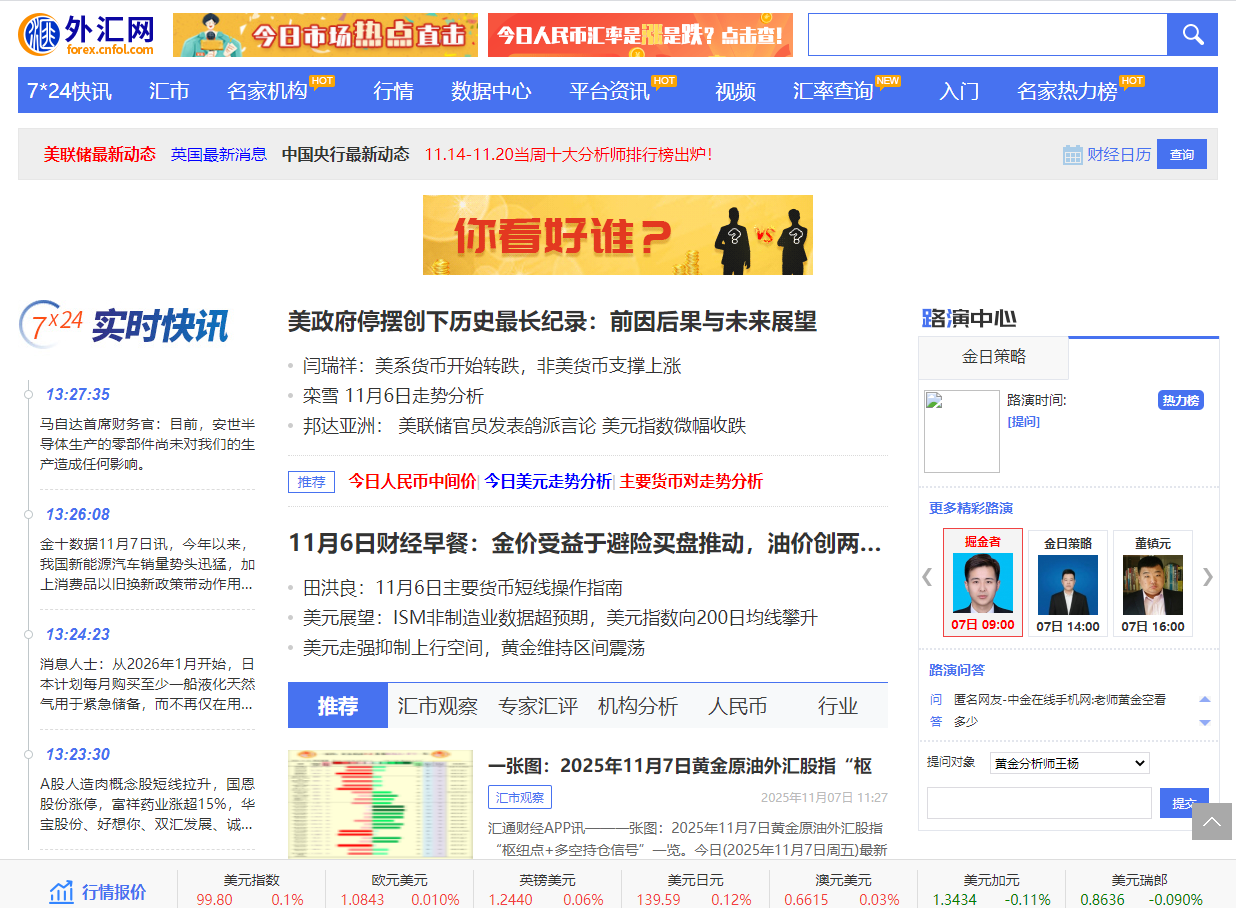Image resolution: width=1236 pixels, height=908 pixels.
Task: Click the search input field at top
Action: click(x=985, y=34)
